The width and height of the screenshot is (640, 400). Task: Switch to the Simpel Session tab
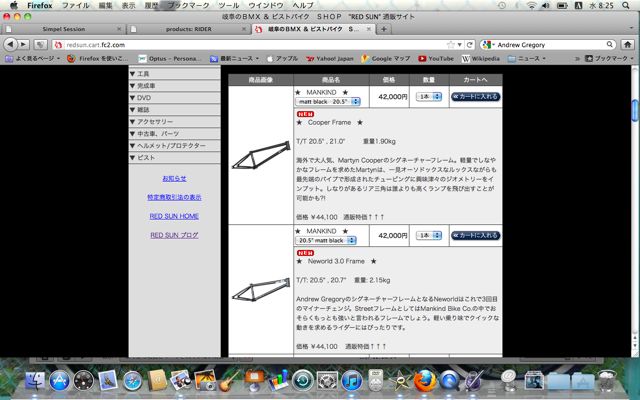63,29
